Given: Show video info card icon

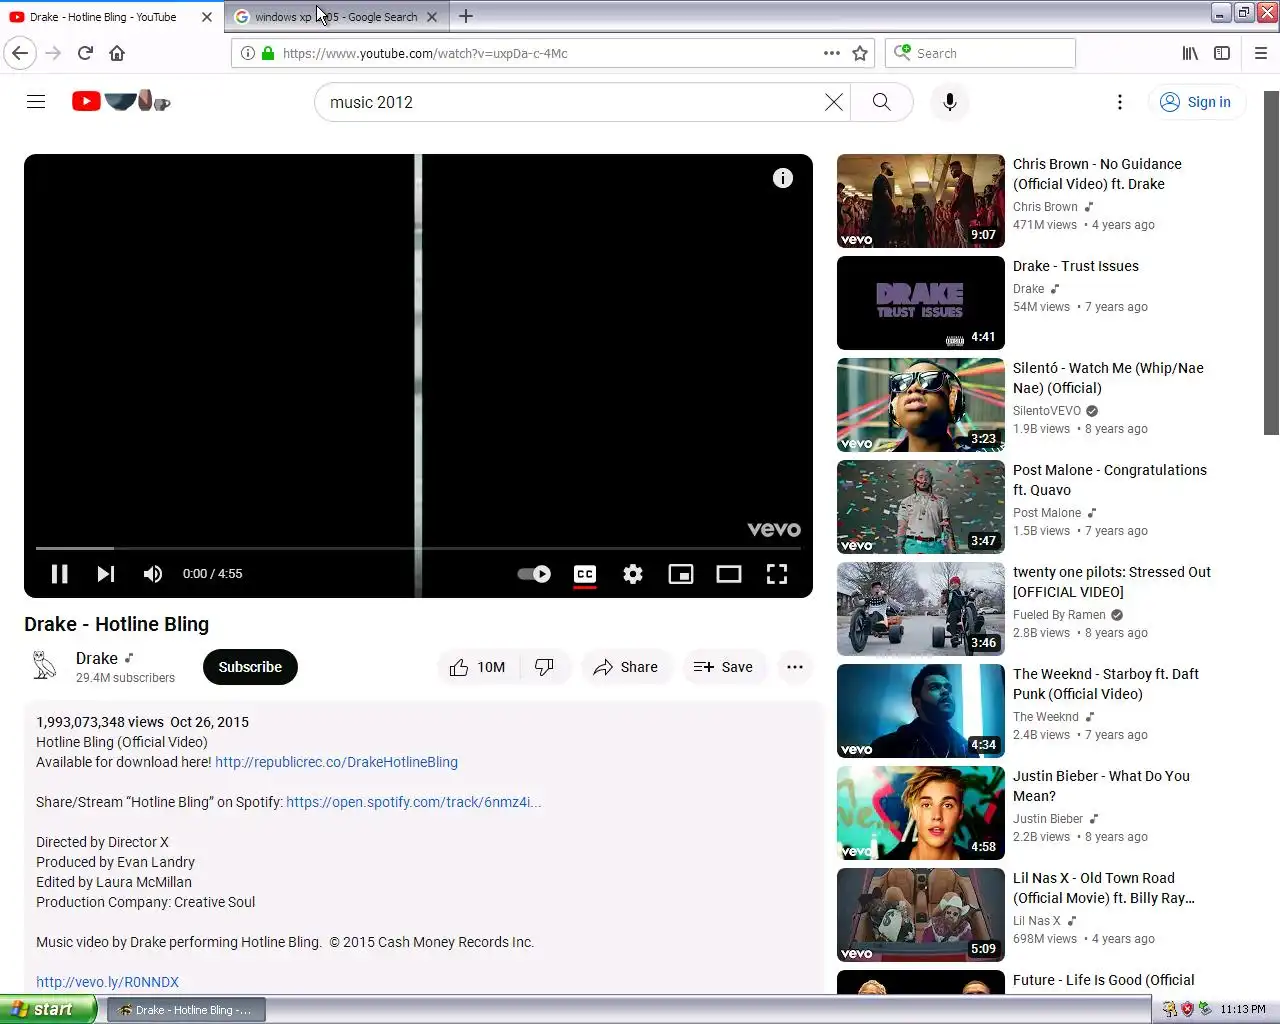Looking at the screenshot, I should (783, 178).
